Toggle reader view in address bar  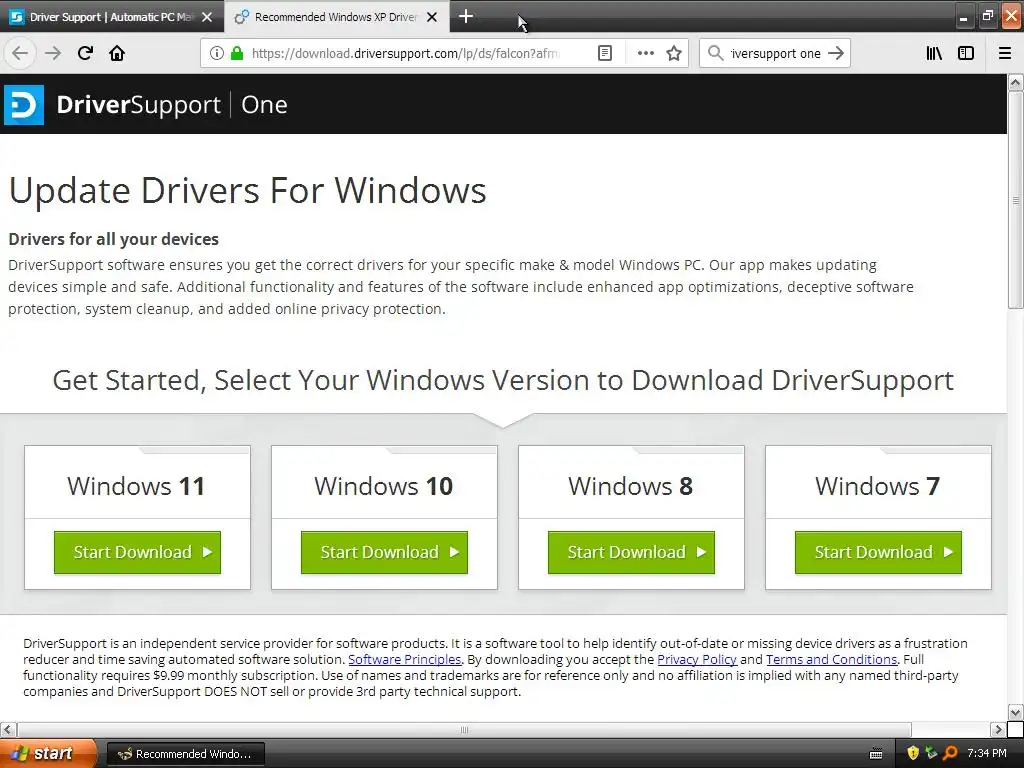click(x=605, y=53)
